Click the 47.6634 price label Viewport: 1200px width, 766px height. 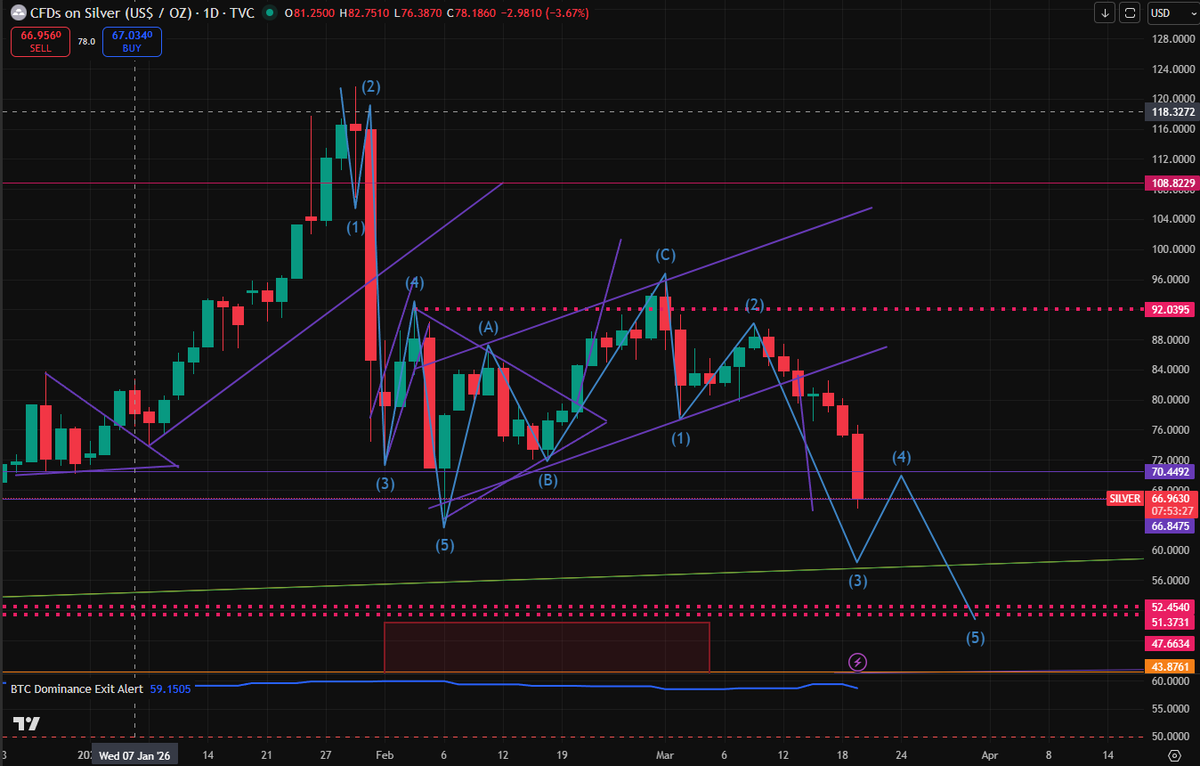(x=1171, y=644)
